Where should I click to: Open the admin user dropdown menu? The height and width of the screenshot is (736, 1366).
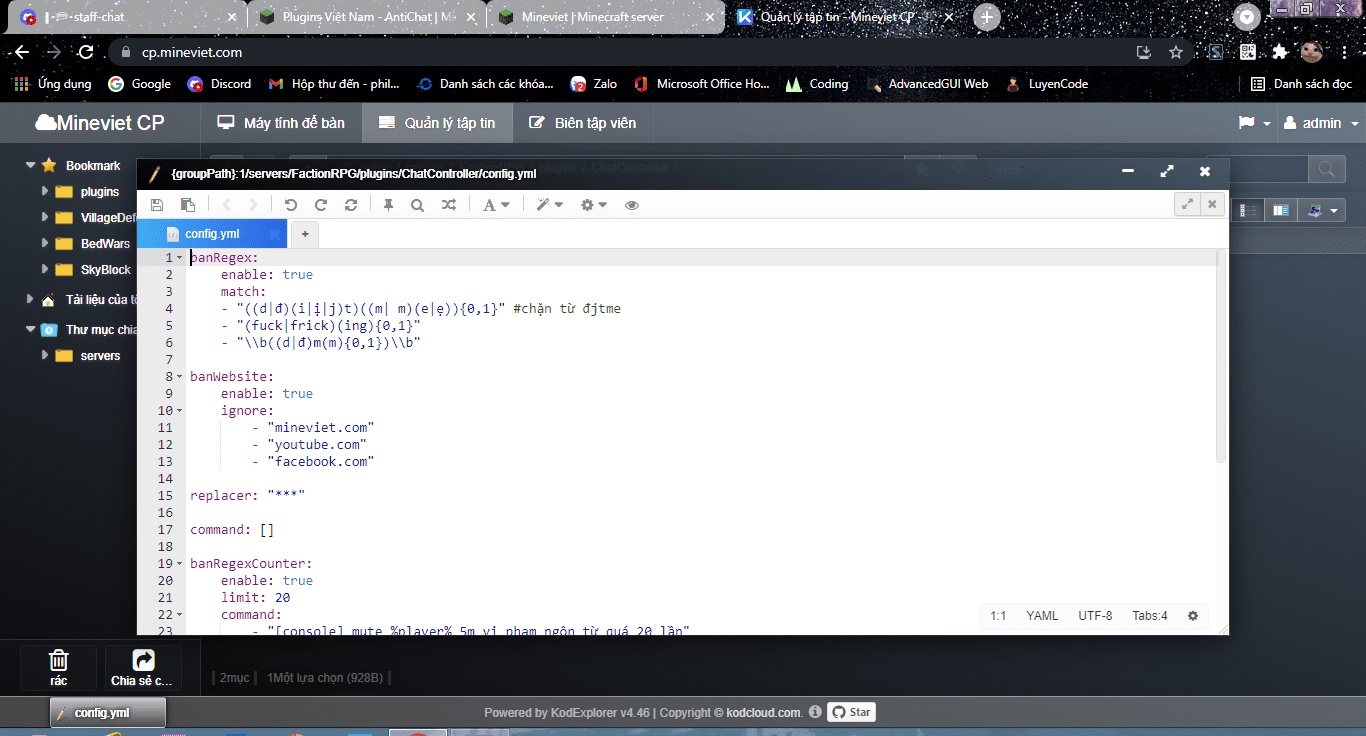pos(1319,123)
